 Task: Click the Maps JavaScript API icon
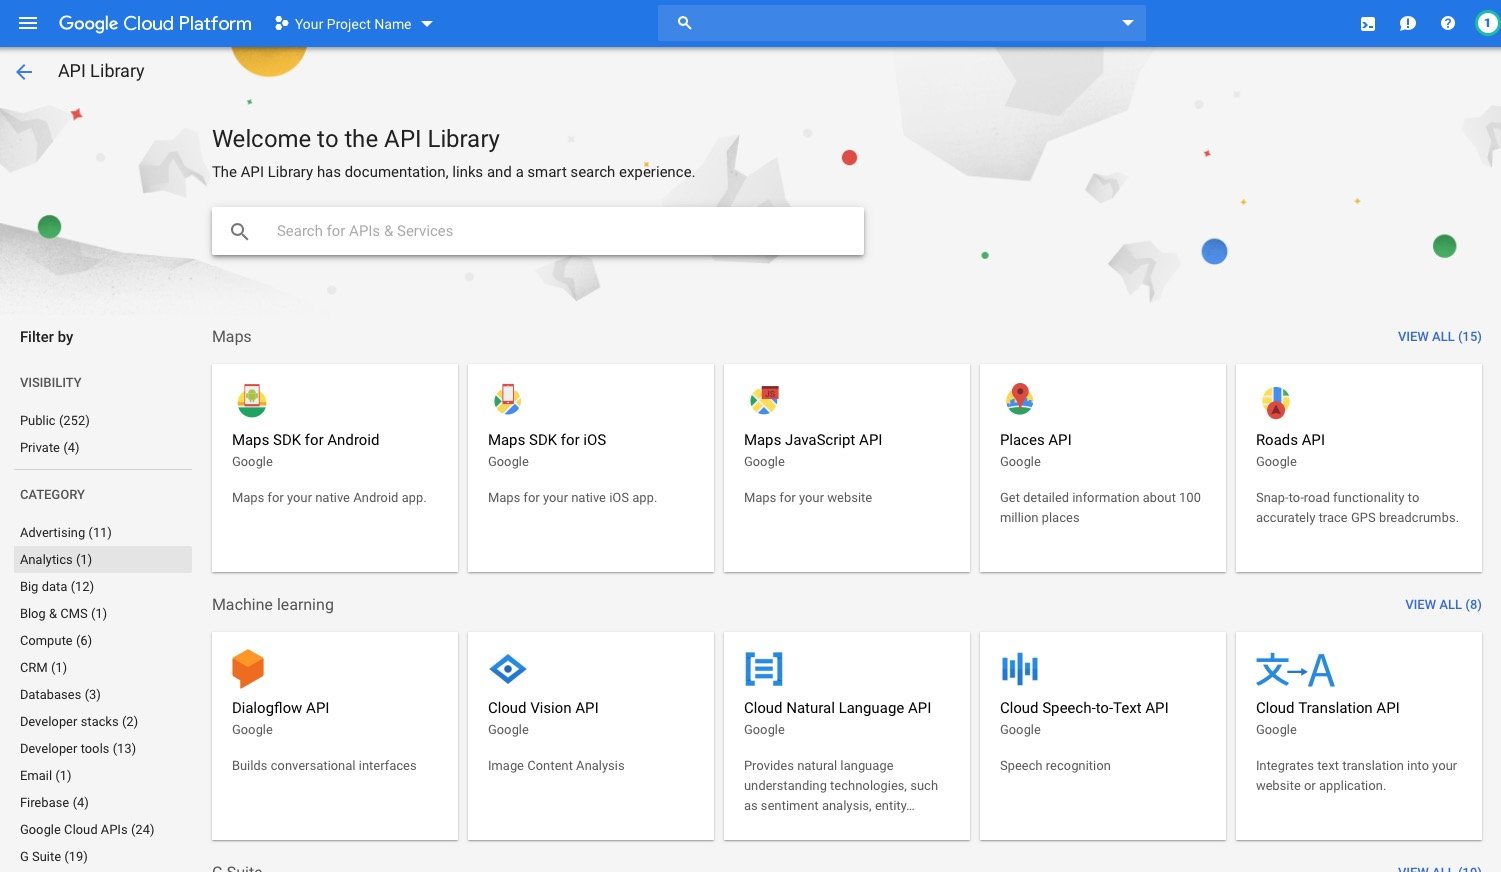coord(764,400)
